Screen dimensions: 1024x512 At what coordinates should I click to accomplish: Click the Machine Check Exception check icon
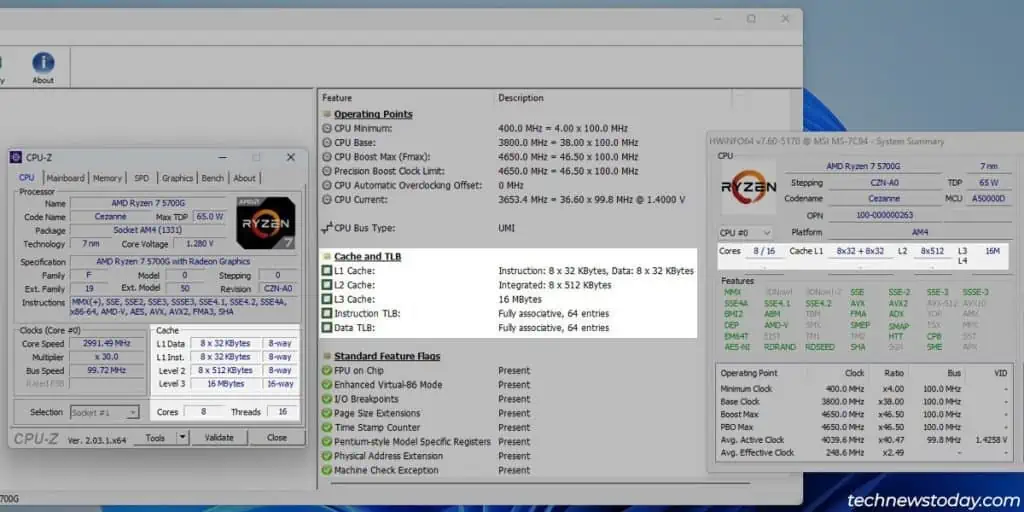[x=327, y=470]
